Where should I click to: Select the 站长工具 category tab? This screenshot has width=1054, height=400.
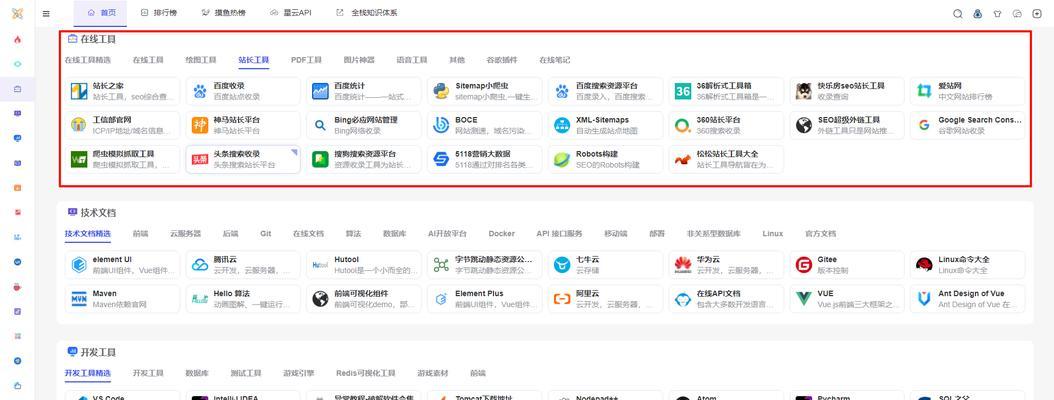254,60
